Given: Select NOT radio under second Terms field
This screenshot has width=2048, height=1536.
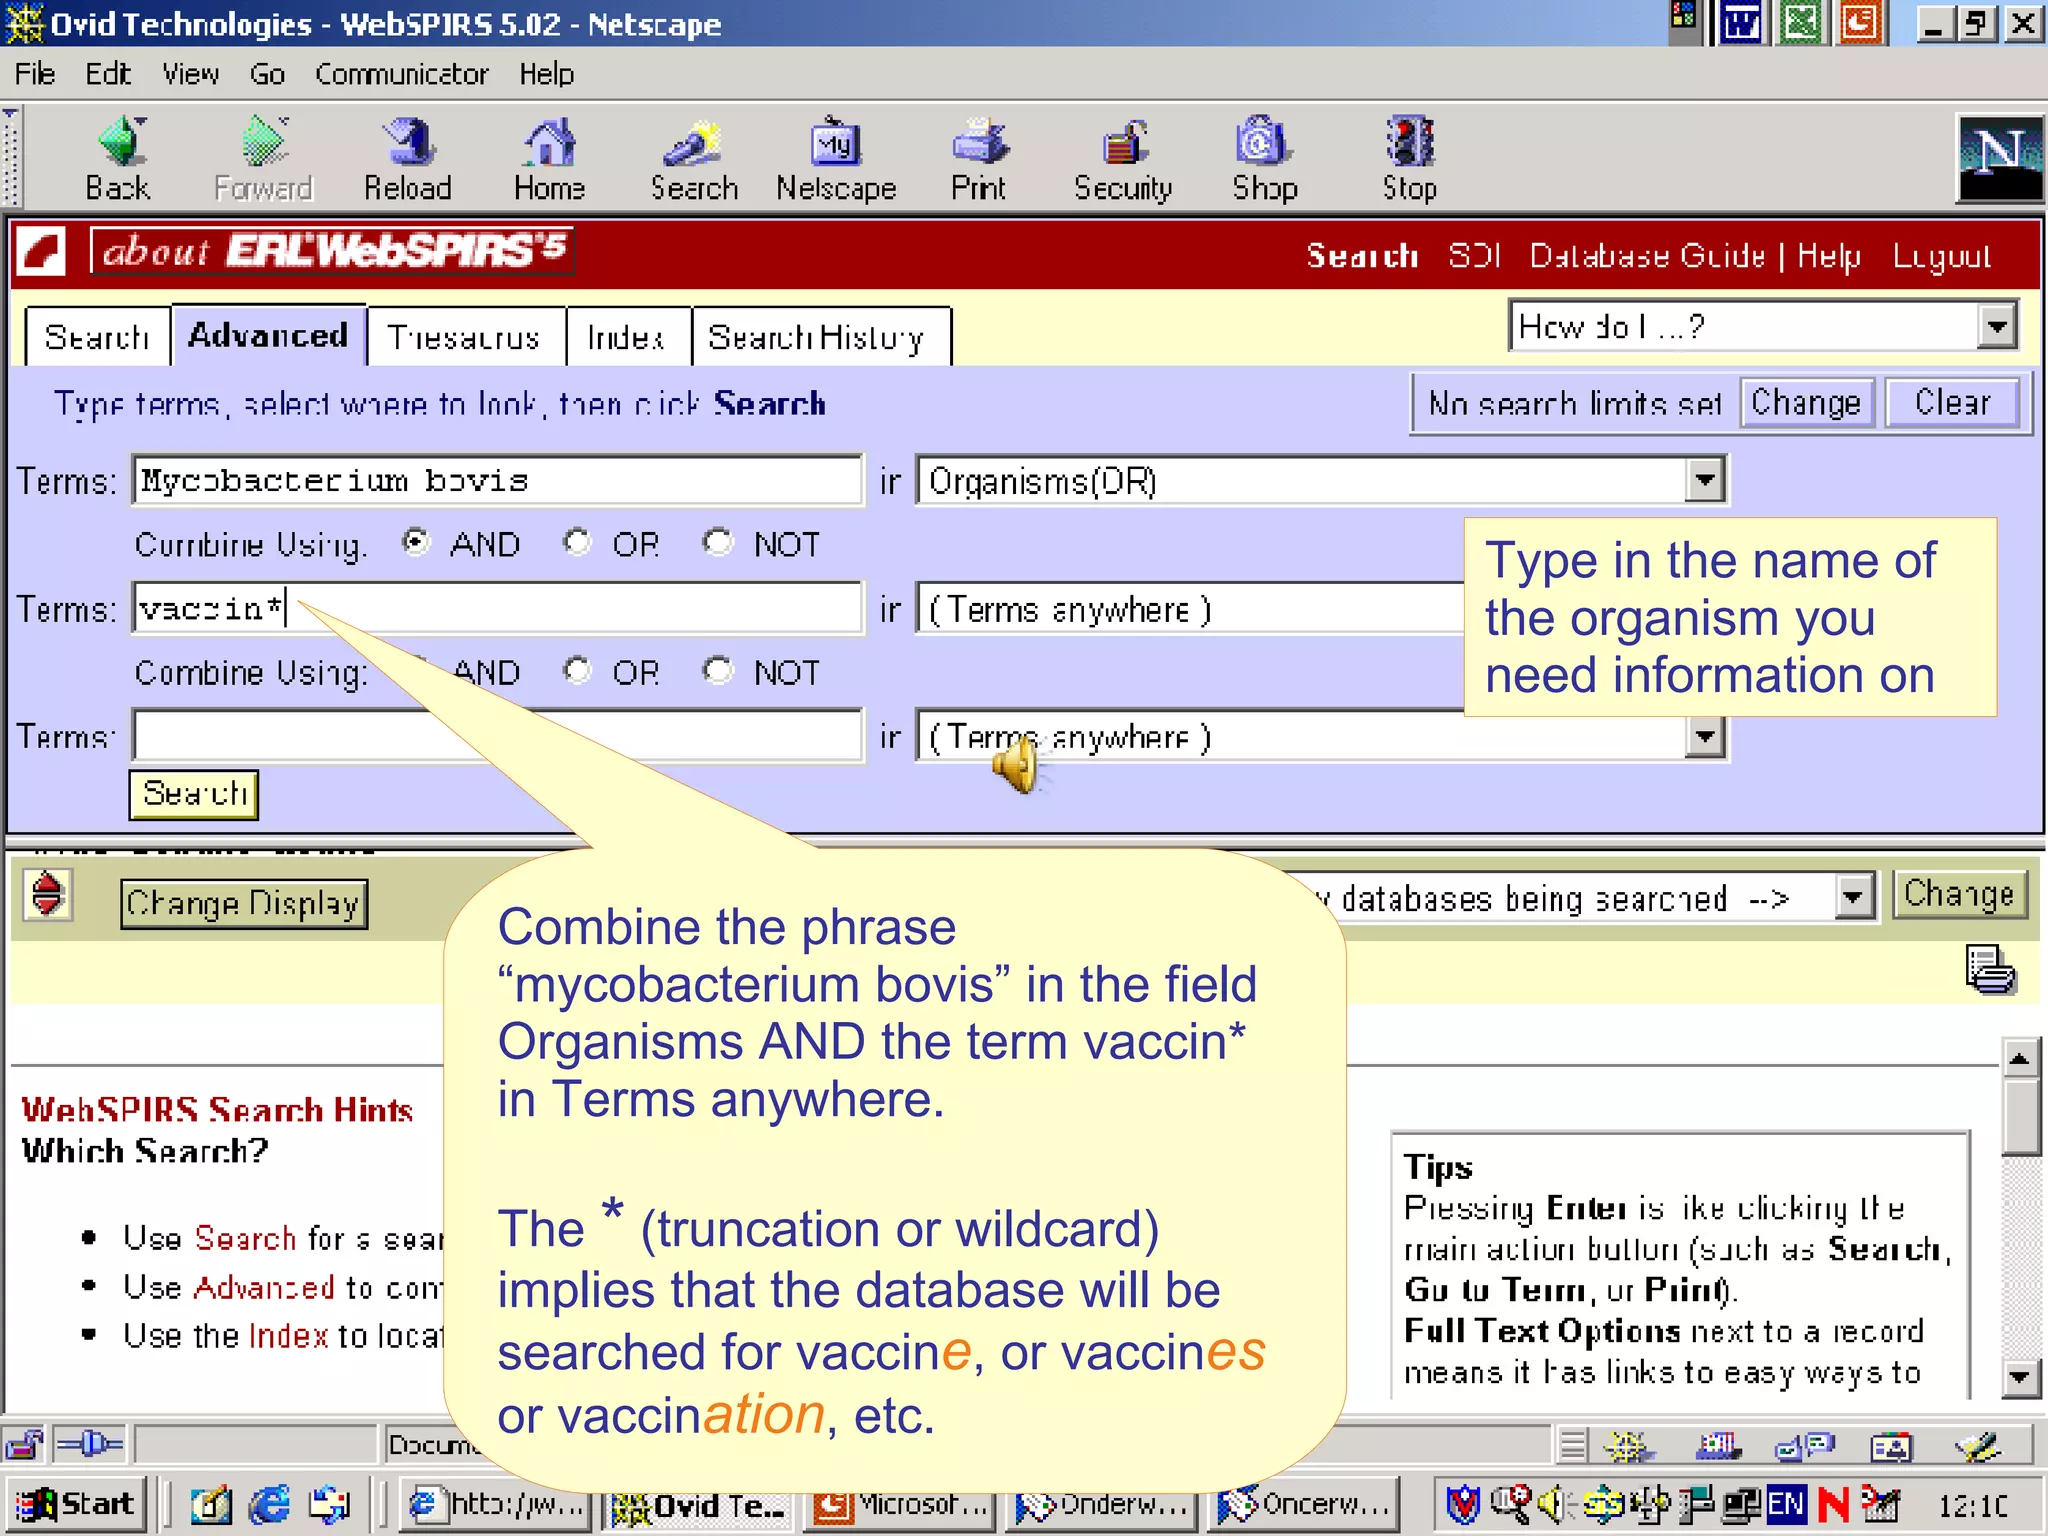Looking at the screenshot, I should [x=717, y=670].
